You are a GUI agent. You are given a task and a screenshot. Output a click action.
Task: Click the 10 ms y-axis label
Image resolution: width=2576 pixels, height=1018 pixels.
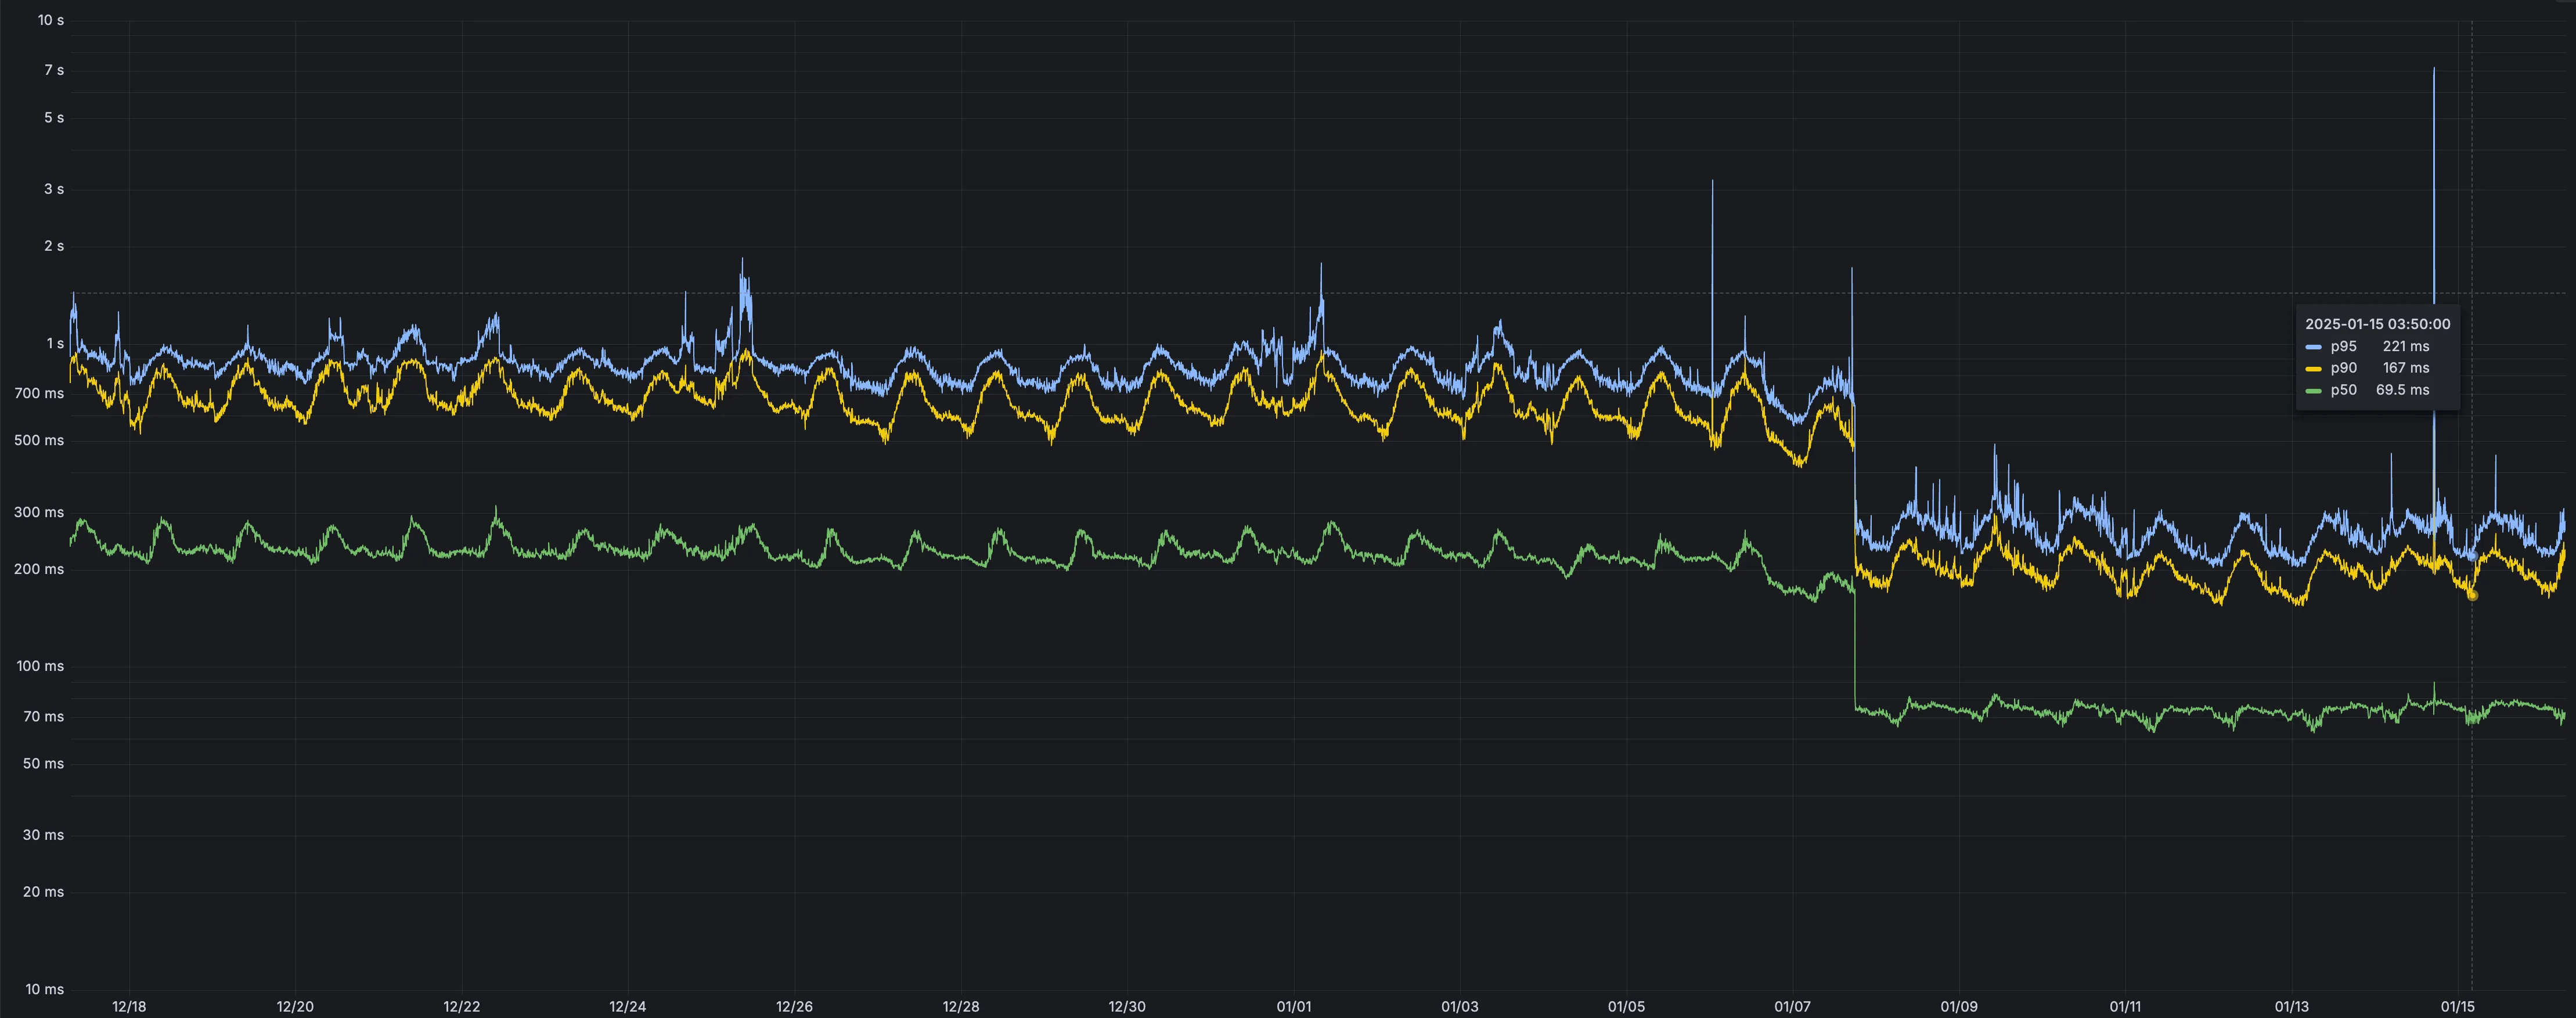44,989
